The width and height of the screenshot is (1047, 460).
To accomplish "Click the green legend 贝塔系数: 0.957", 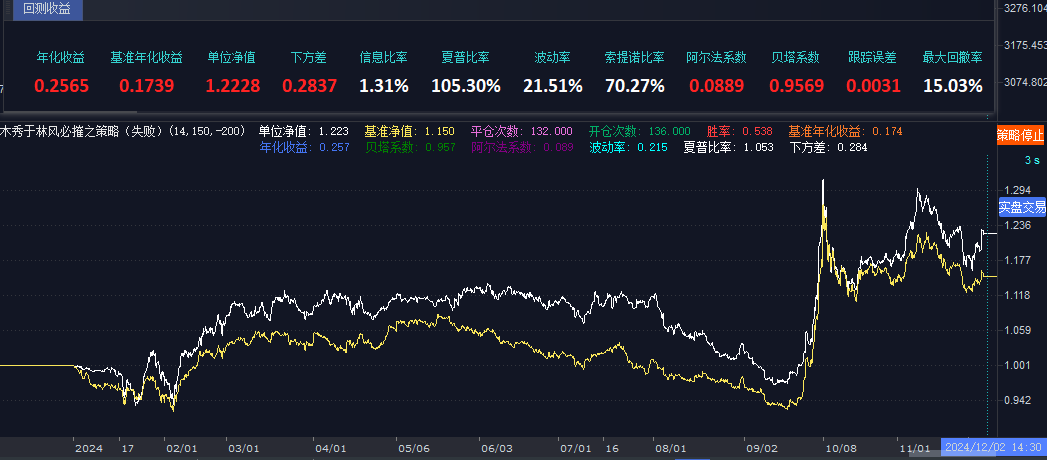I will coord(409,148).
